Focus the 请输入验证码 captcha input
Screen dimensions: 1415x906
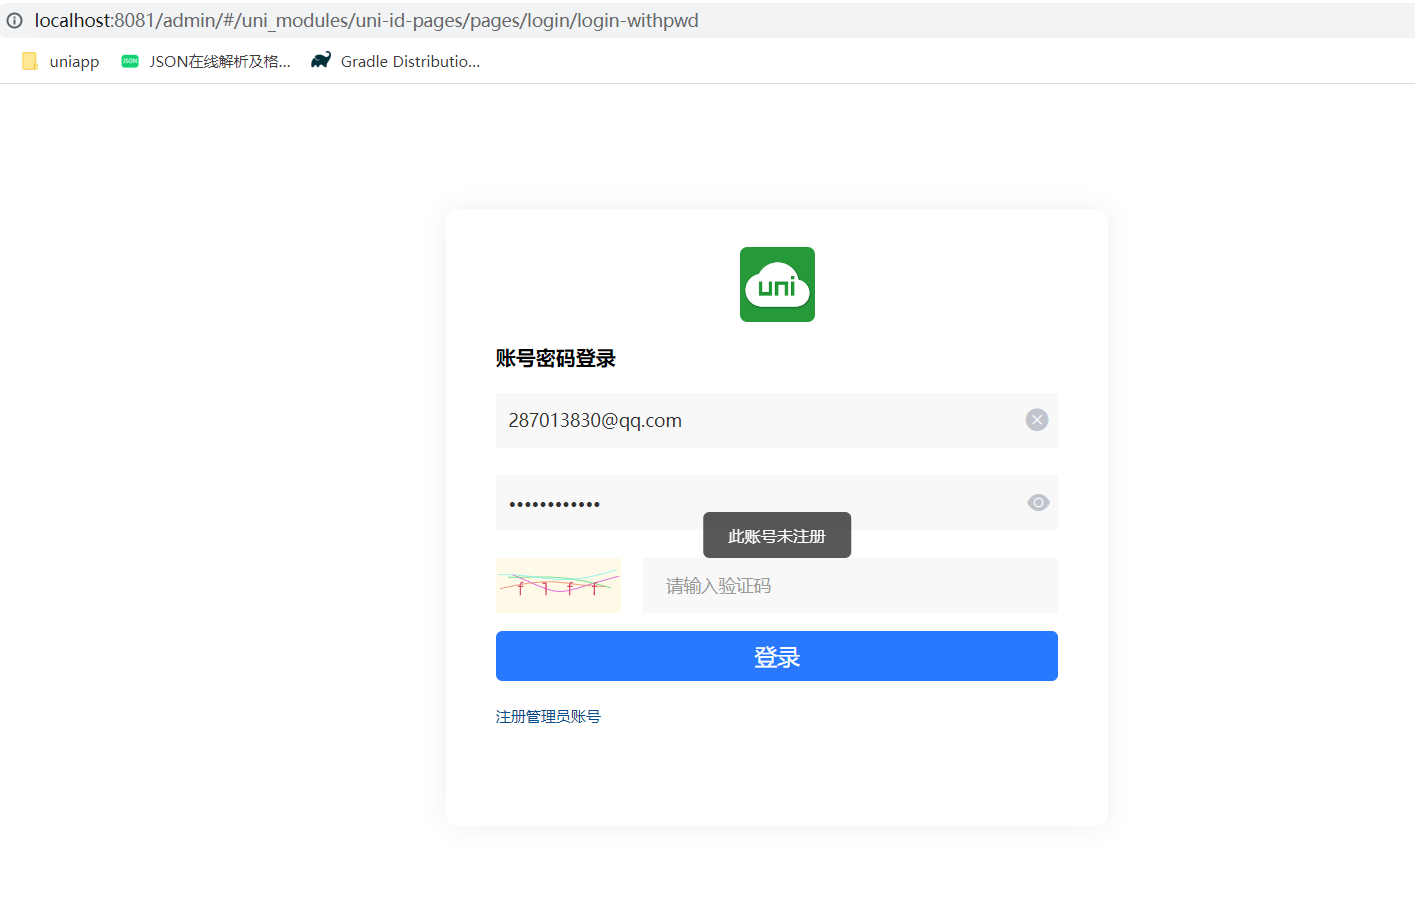click(x=850, y=586)
